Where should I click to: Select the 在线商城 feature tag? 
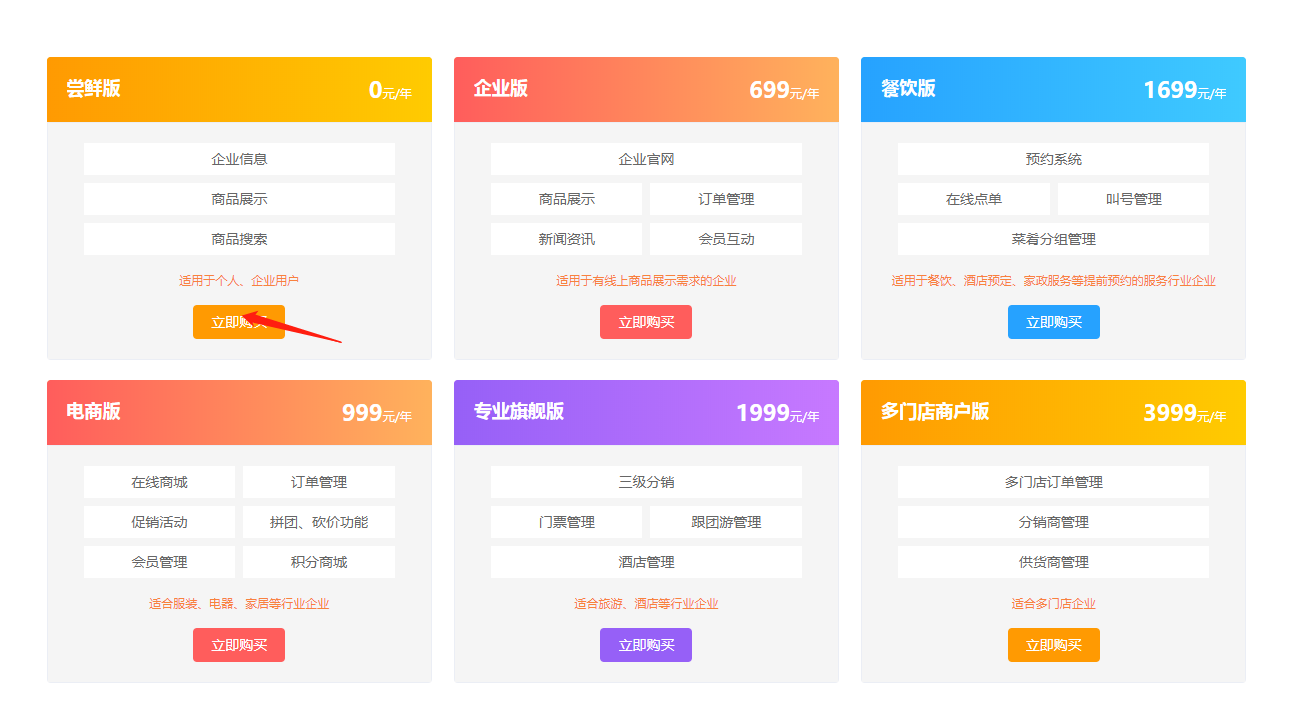[159, 482]
